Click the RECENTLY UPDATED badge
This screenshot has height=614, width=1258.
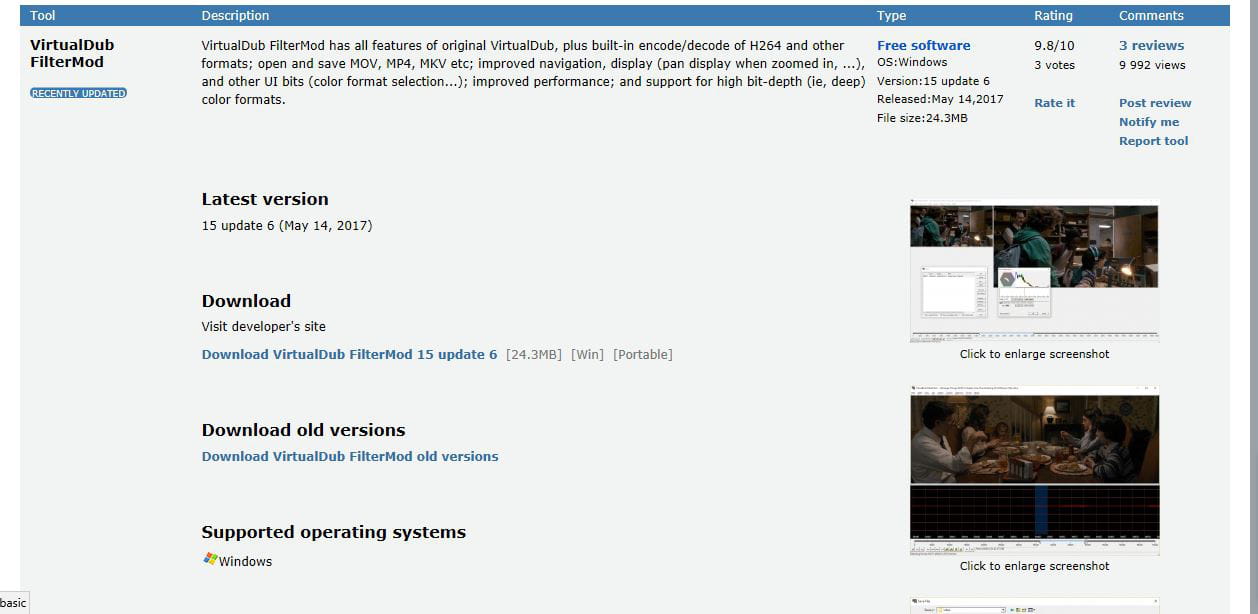(78, 93)
